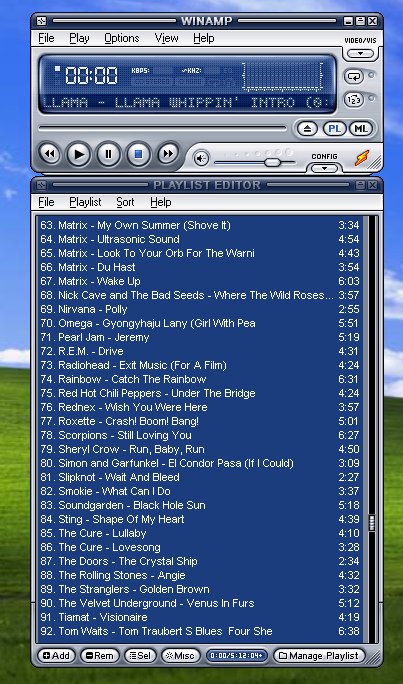Screen dimensions: 403x684
Task: Select track 71 Pearl Jam - Jeremy
Action: (x=200, y=337)
